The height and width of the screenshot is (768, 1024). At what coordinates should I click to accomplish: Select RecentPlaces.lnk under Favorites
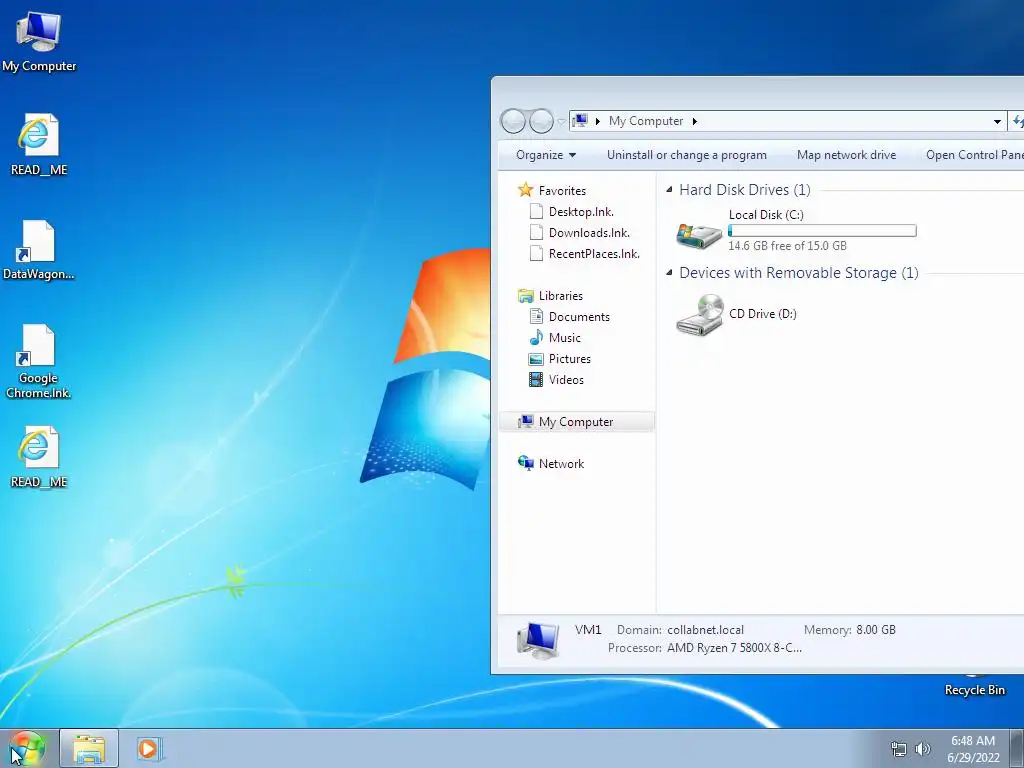click(594, 253)
